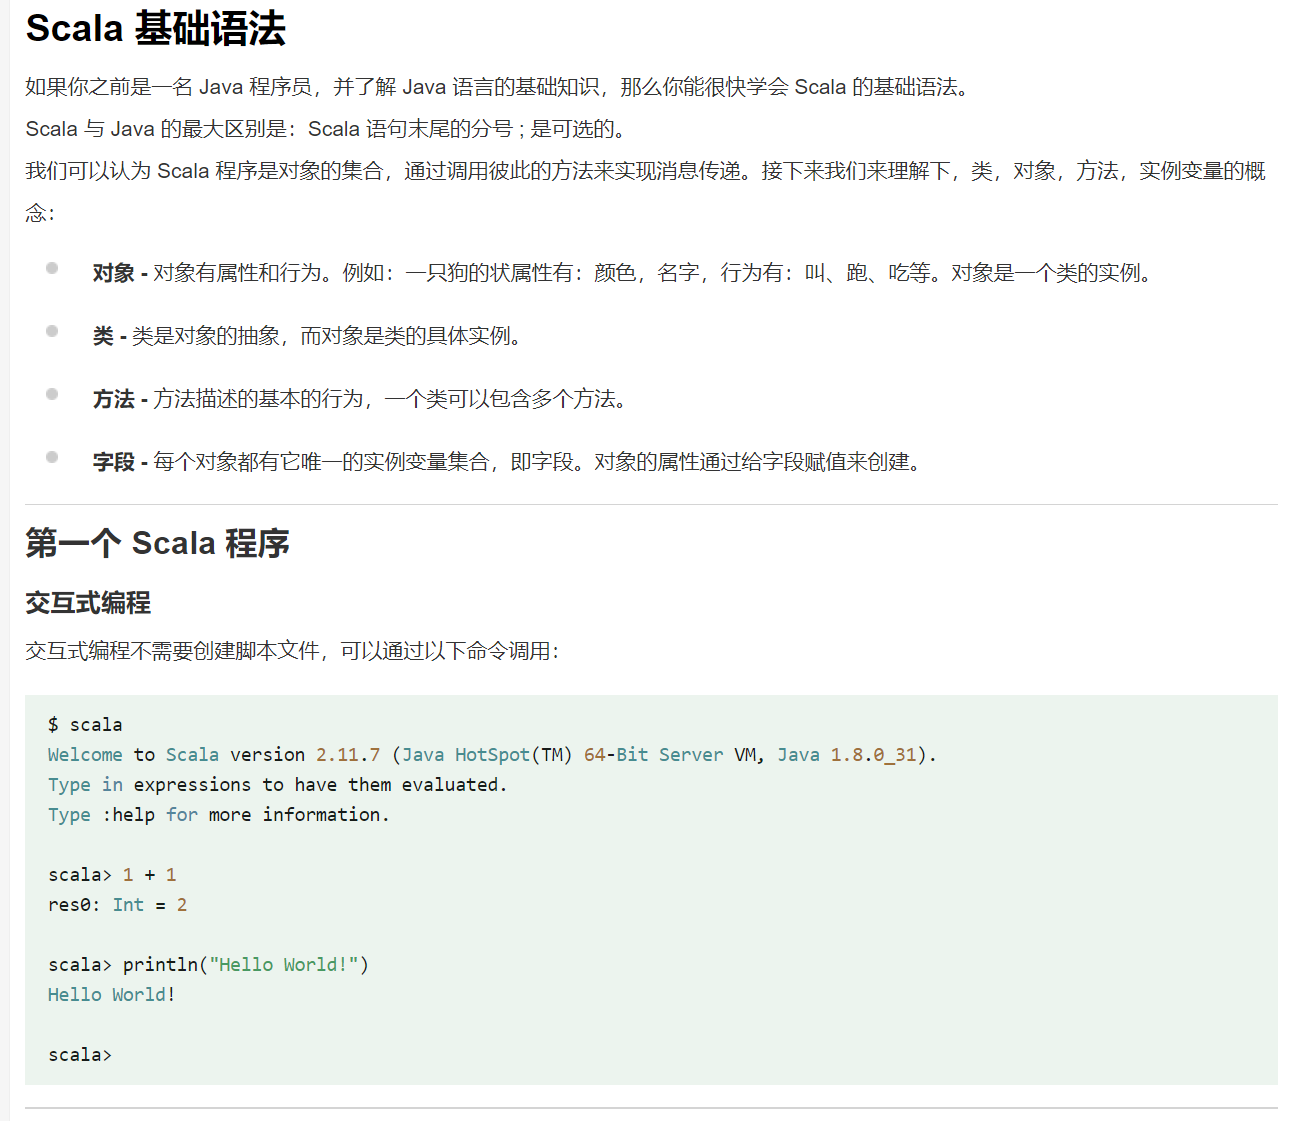Select the code line "scala> 1 + 1"
The width and height of the screenshot is (1292, 1121).
coord(112,875)
